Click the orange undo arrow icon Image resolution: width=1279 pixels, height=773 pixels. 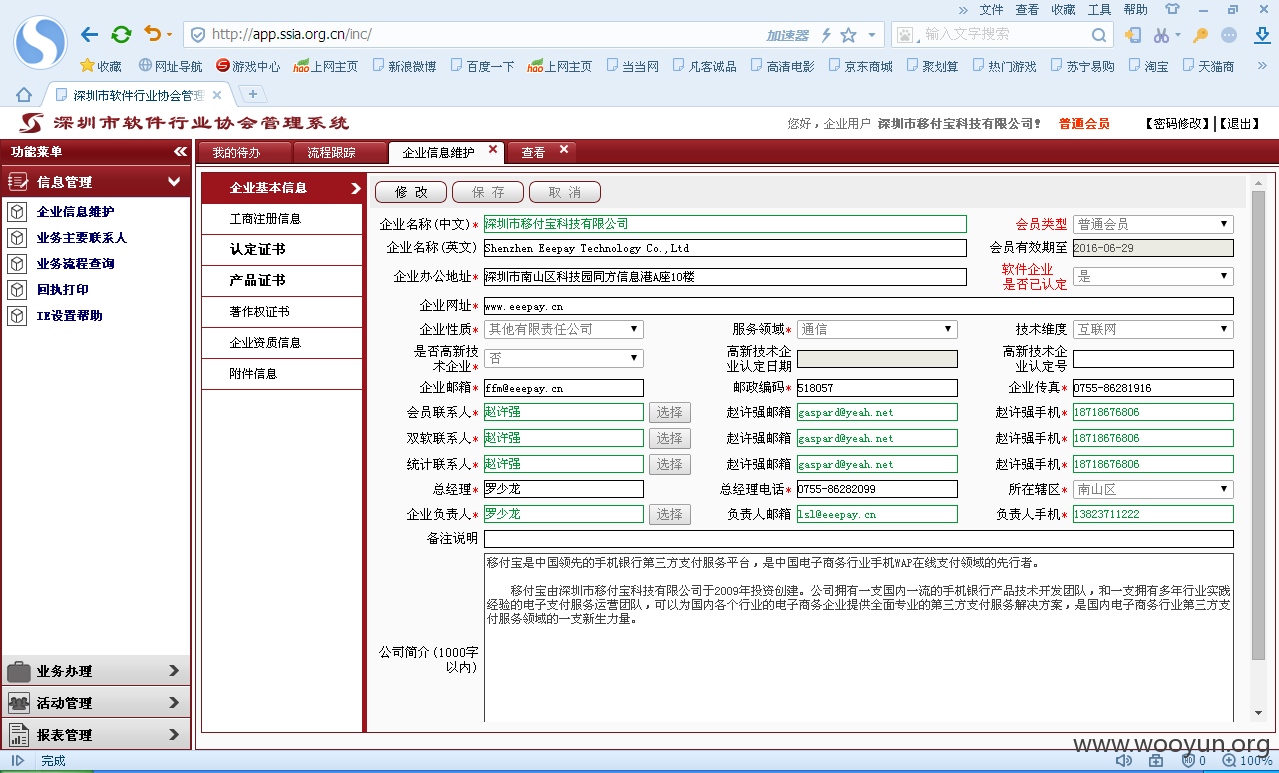[152, 34]
